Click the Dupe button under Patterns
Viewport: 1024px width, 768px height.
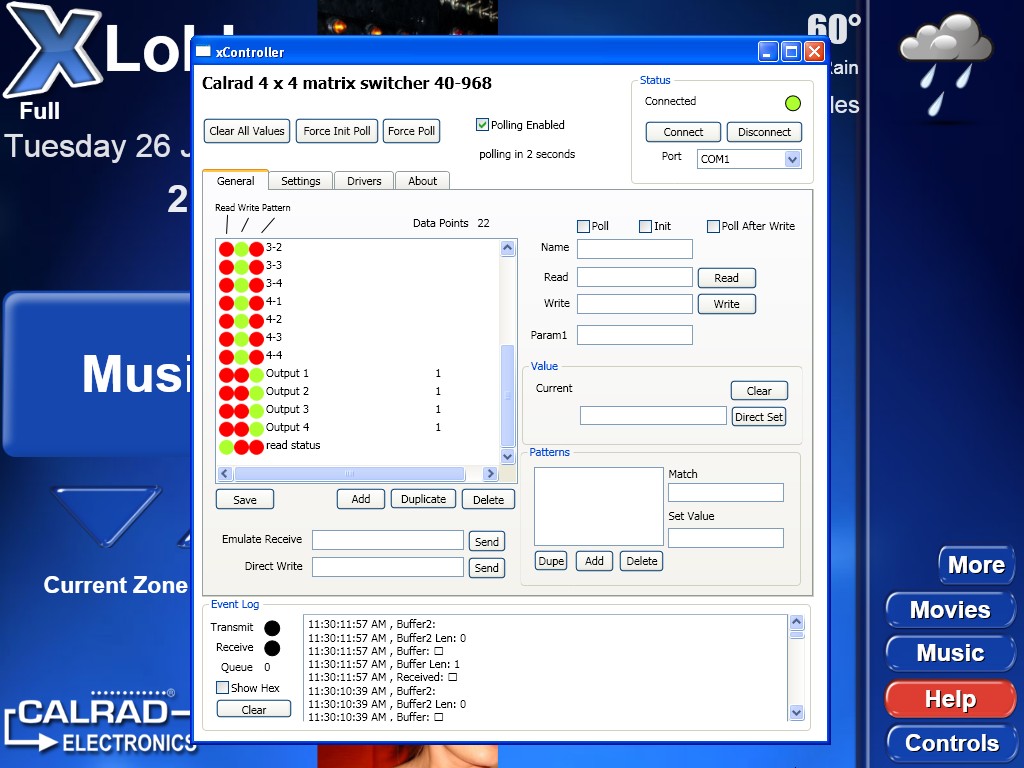coord(551,561)
